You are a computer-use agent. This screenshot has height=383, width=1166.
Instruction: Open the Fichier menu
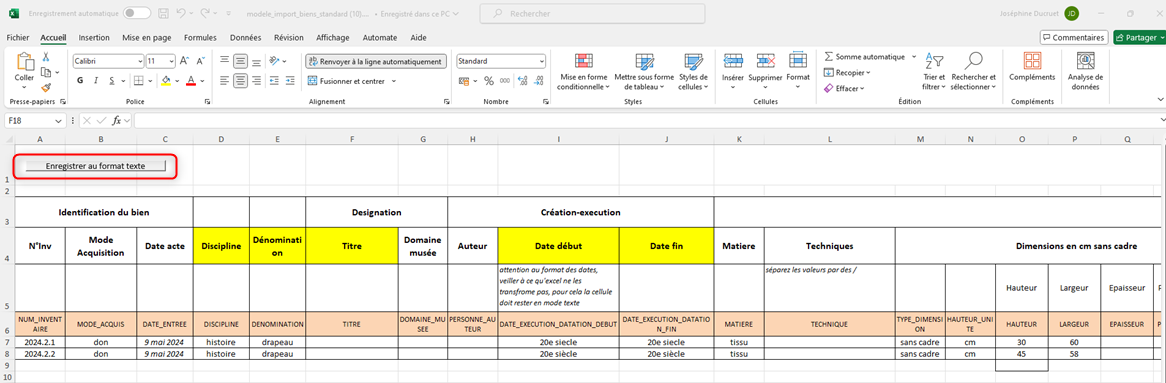point(18,37)
